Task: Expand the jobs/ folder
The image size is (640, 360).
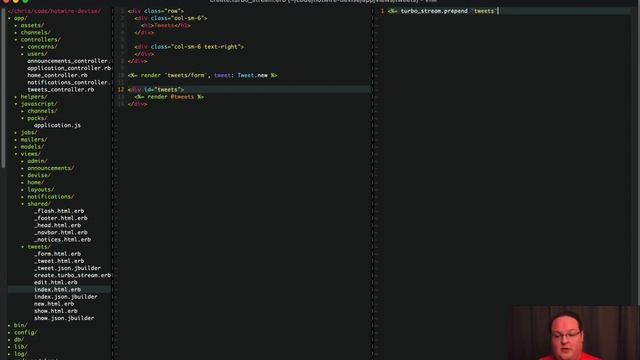Action: coord(29,133)
